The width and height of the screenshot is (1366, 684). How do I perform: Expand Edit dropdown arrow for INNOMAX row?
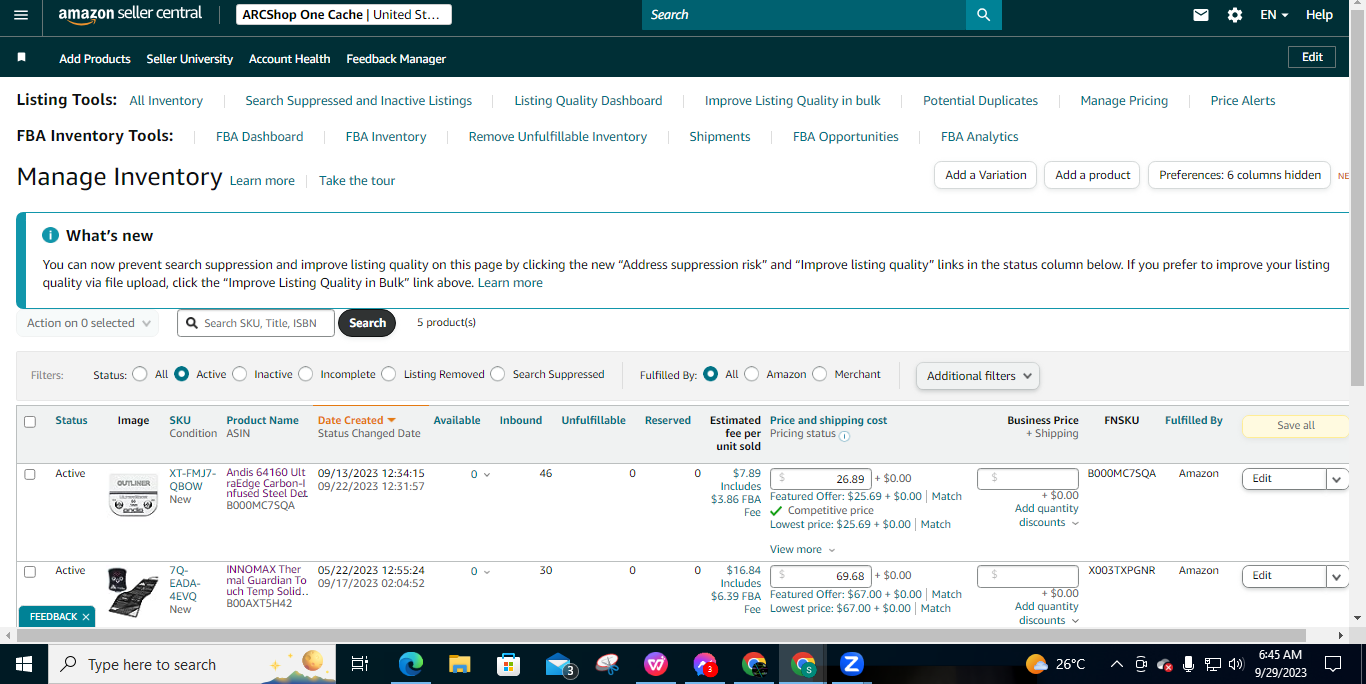[1338, 576]
